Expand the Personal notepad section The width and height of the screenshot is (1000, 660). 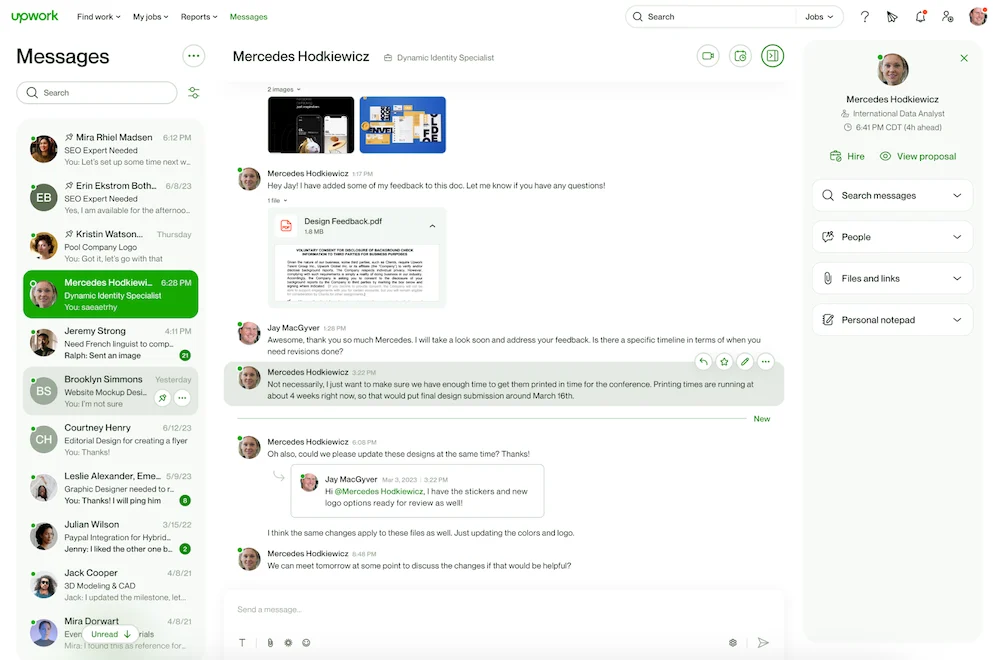point(892,320)
